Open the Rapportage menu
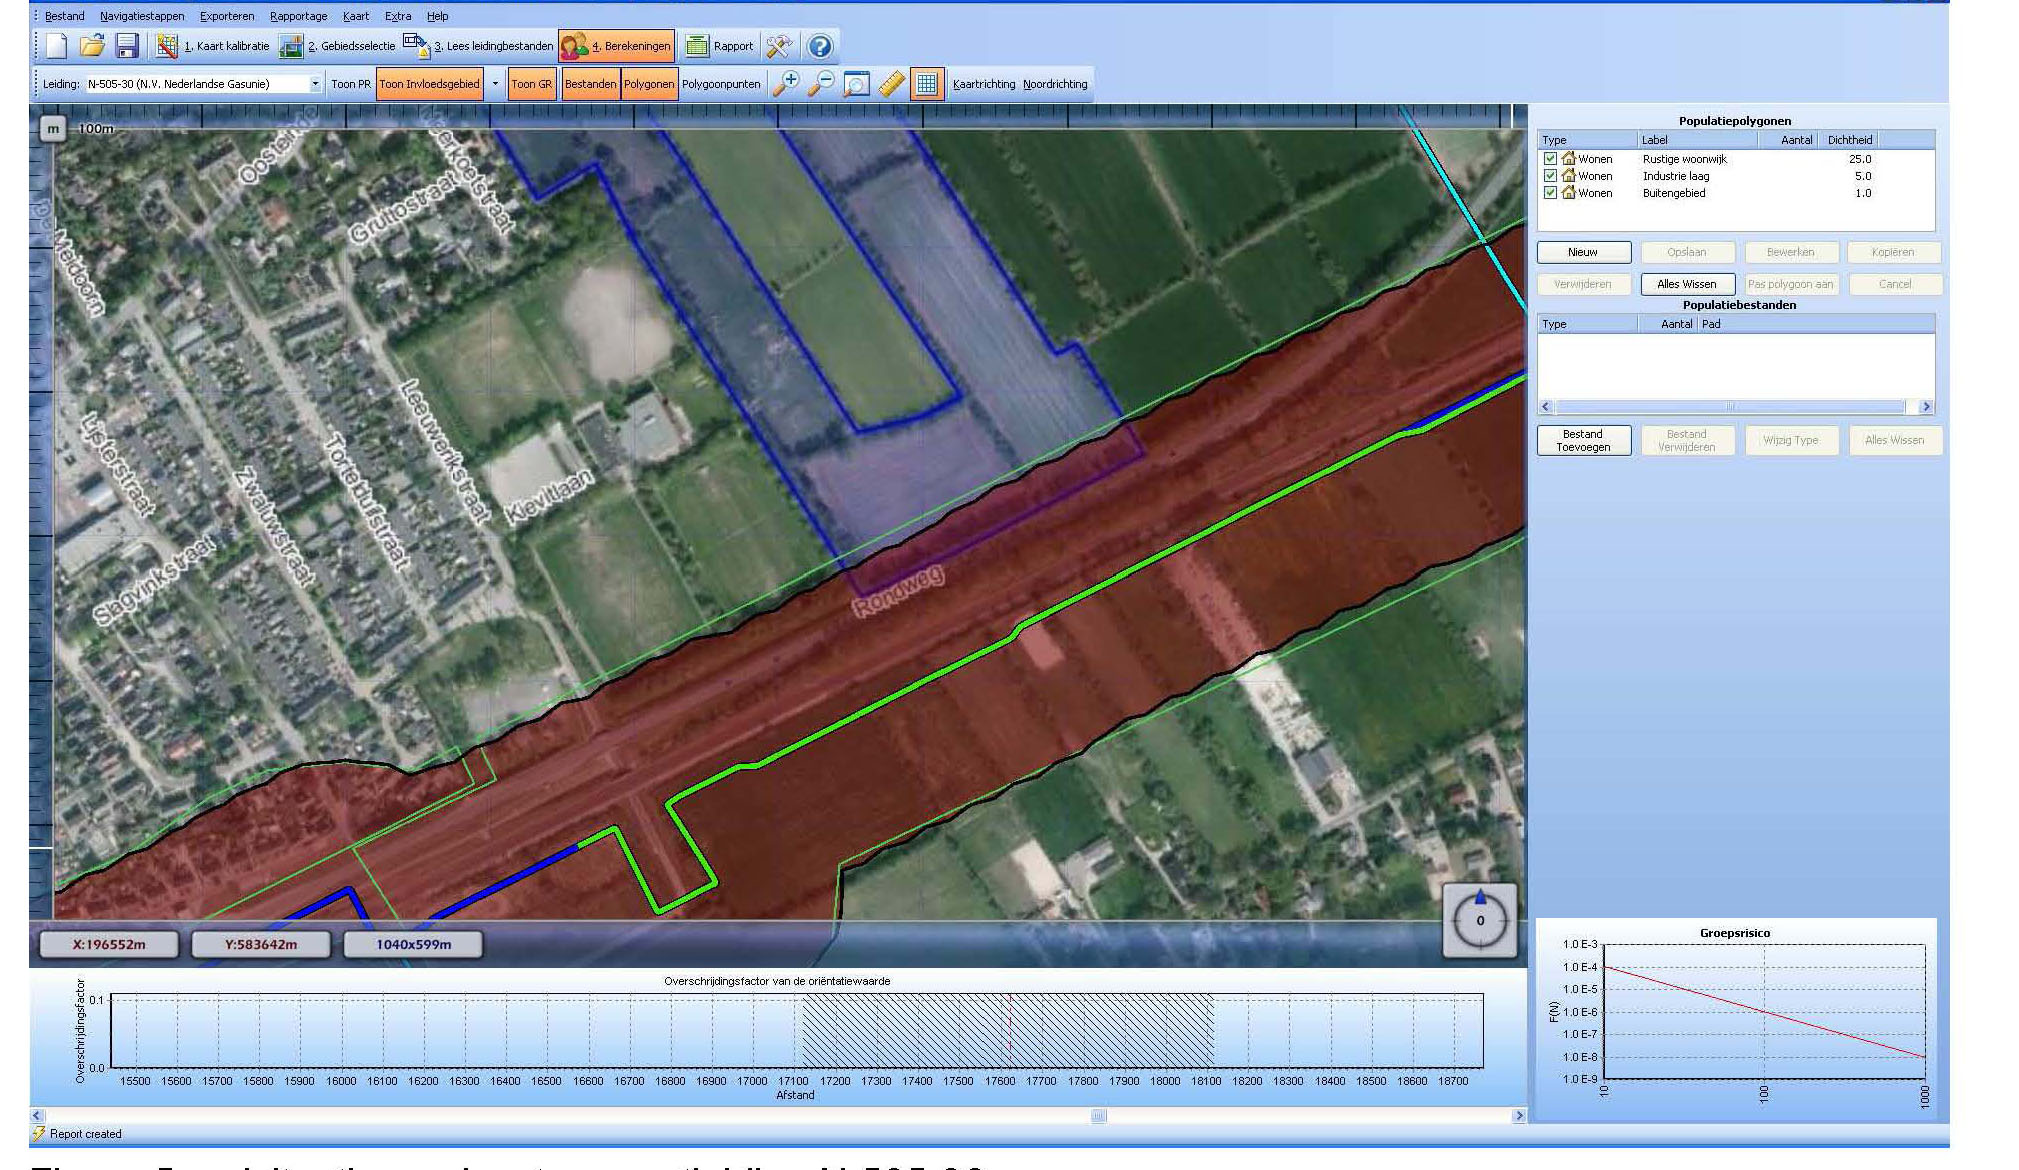This screenshot has width=2019, height=1170. tap(298, 16)
